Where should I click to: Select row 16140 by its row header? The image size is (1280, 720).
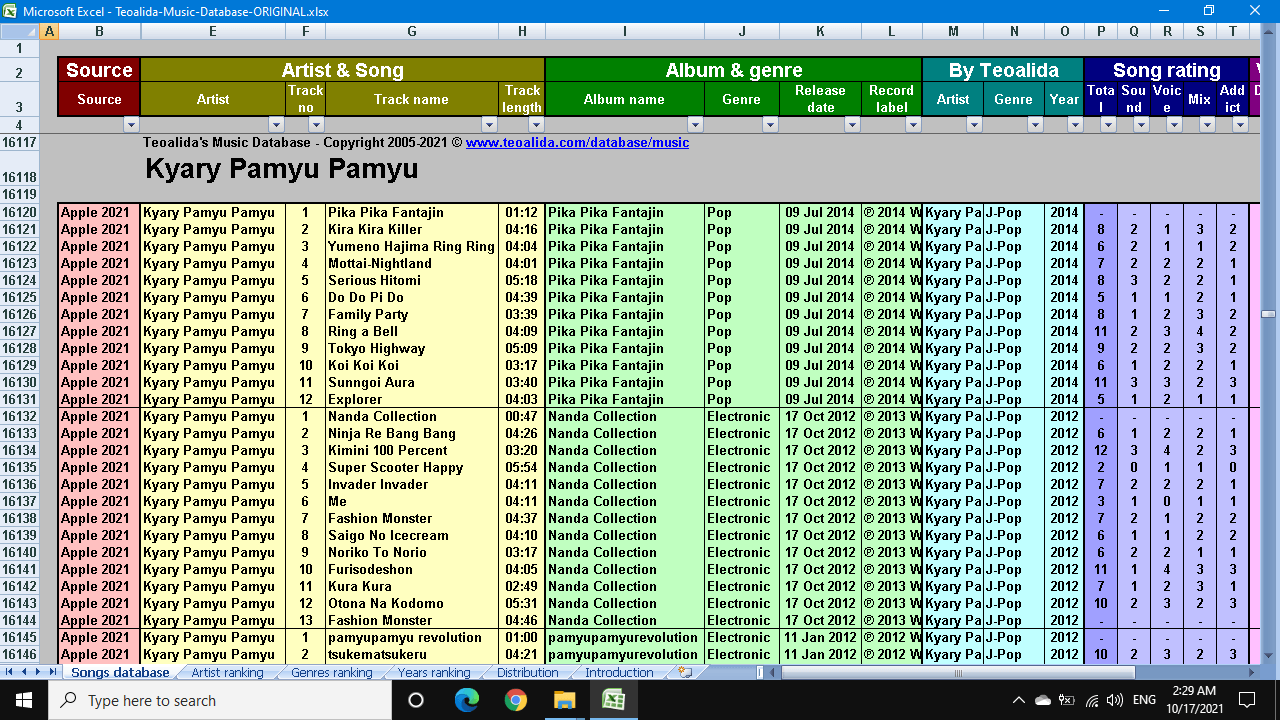[x=20, y=552]
